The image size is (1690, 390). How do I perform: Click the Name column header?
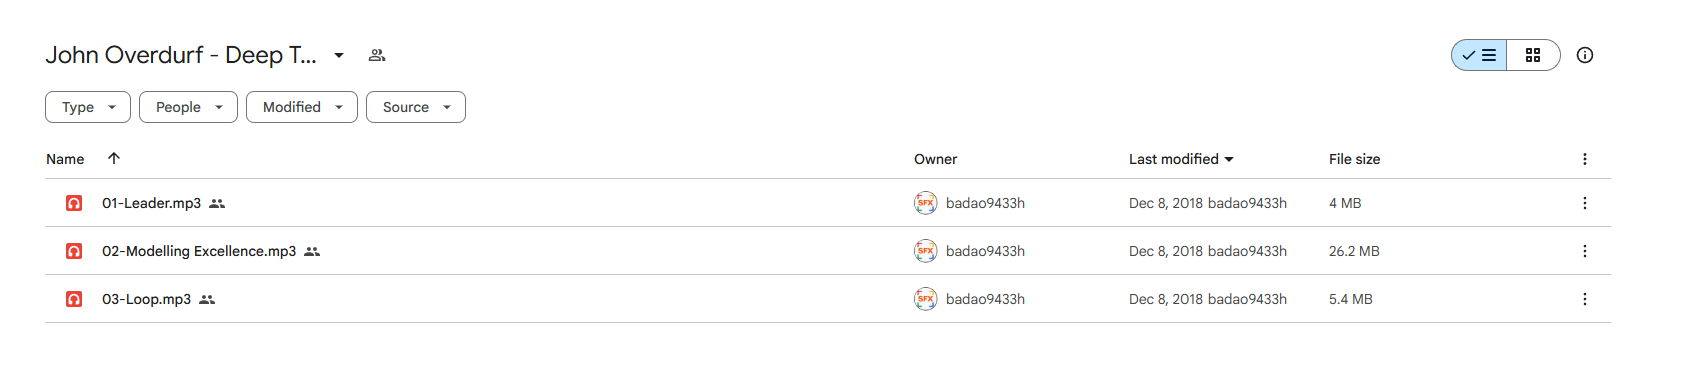(x=65, y=159)
